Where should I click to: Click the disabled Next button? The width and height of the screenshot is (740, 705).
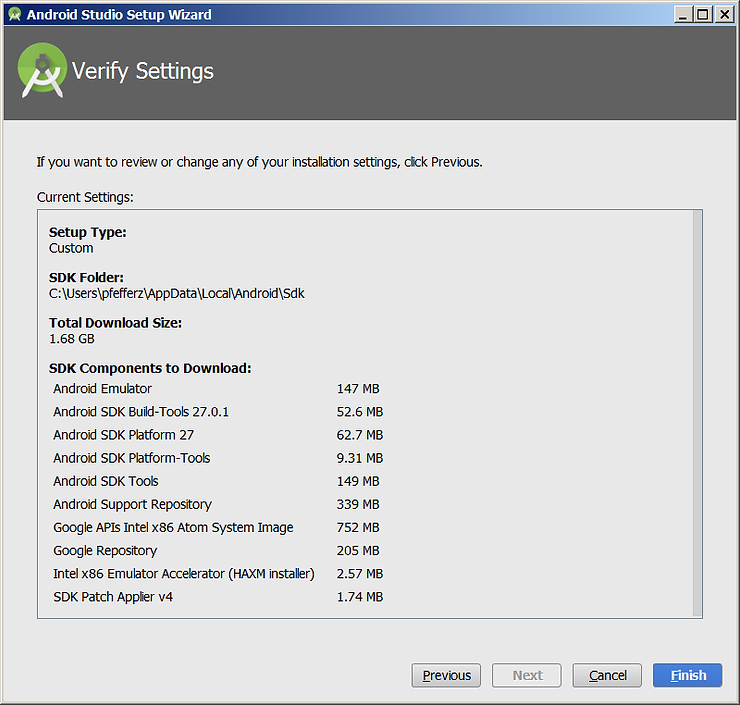[527, 675]
